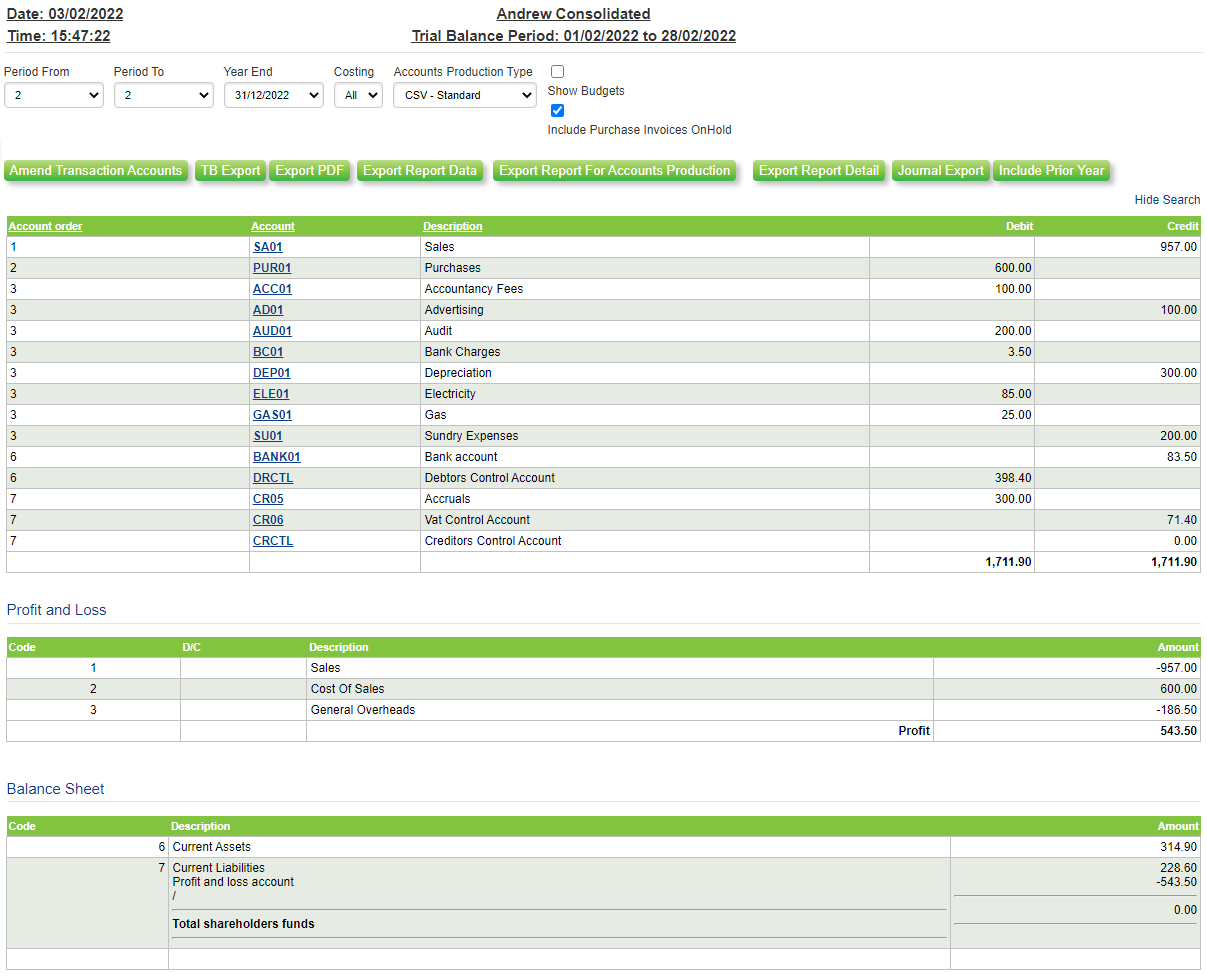
Task: Click the TB Export button
Action: click(230, 171)
